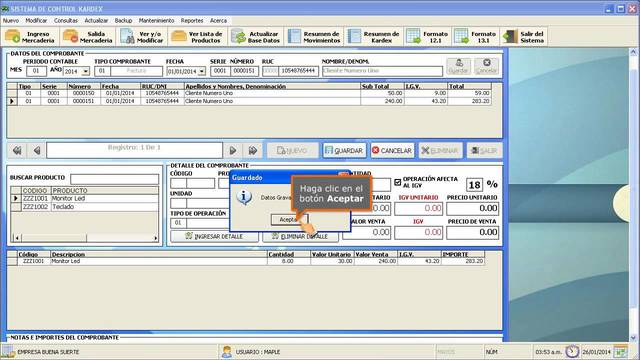The image size is (640, 360).
Task: Open the Formato 13.1 report
Action: 476,37
